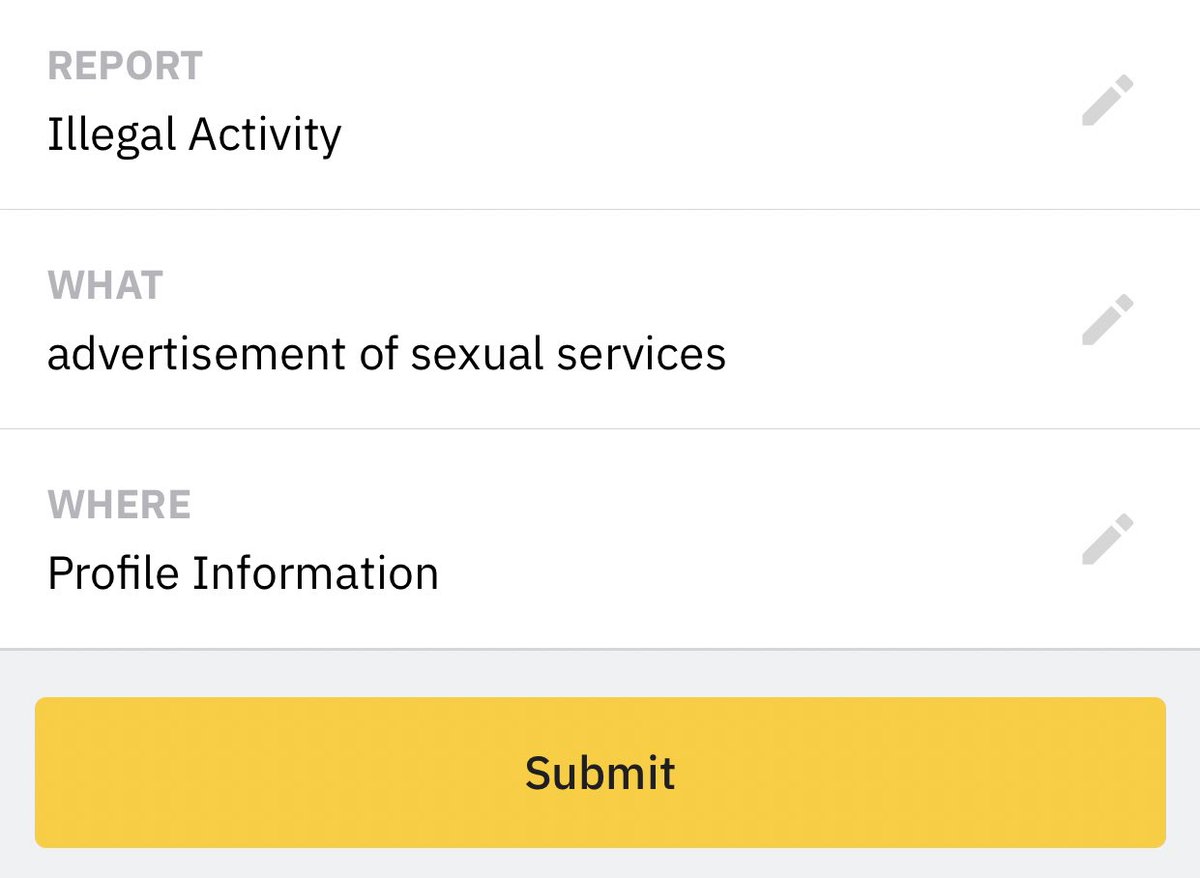The height and width of the screenshot is (878, 1200).
Task: Click the edit pencil beside Profile Information
Action: click(1108, 540)
